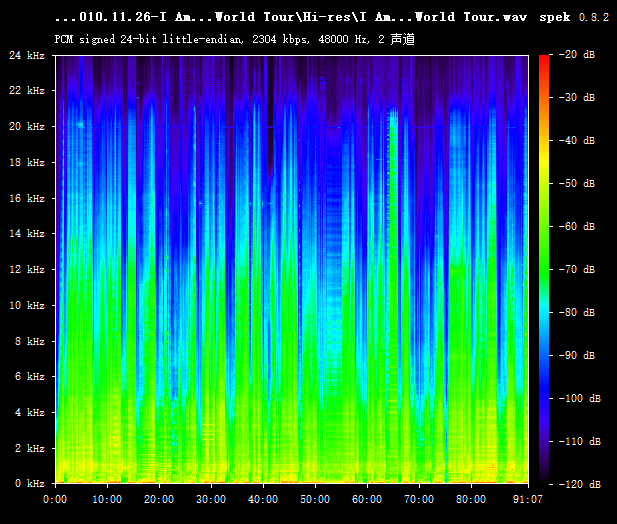617x524 pixels.
Task: Click the 30:00 time axis label
Action: [211, 500]
